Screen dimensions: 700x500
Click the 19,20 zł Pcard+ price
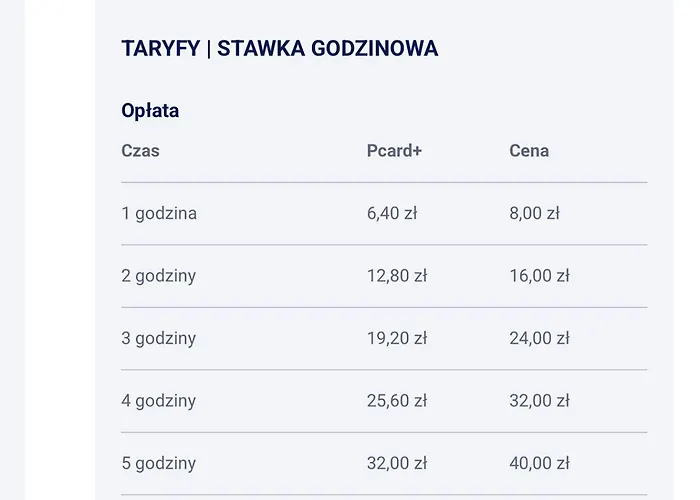396,338
